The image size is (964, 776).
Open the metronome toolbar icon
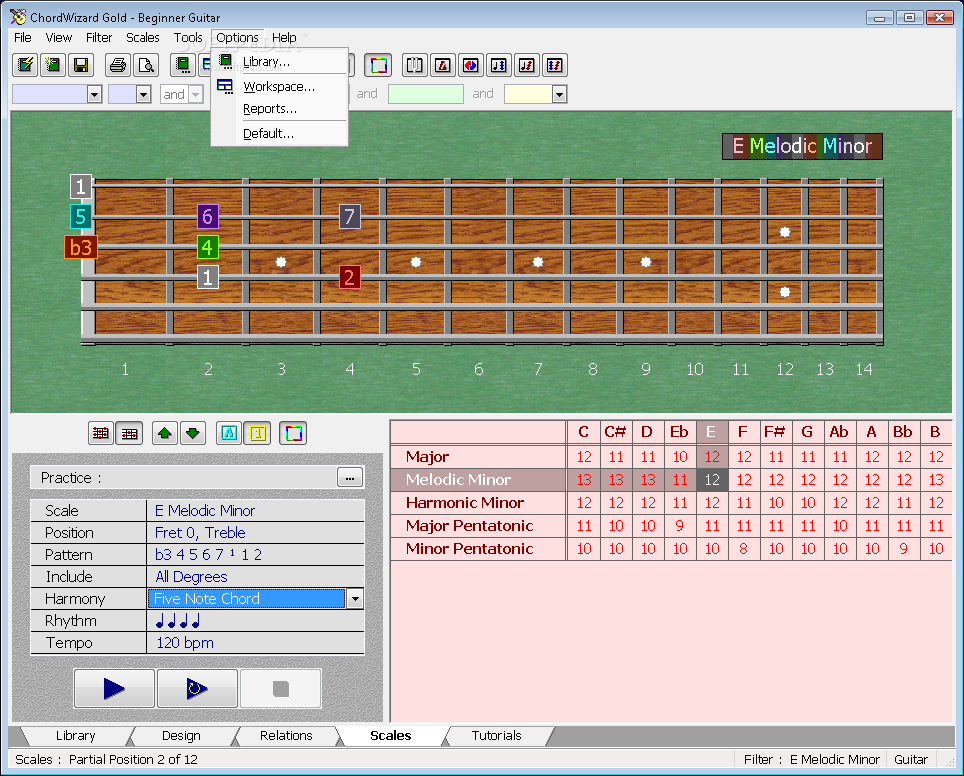coord(443,65)
